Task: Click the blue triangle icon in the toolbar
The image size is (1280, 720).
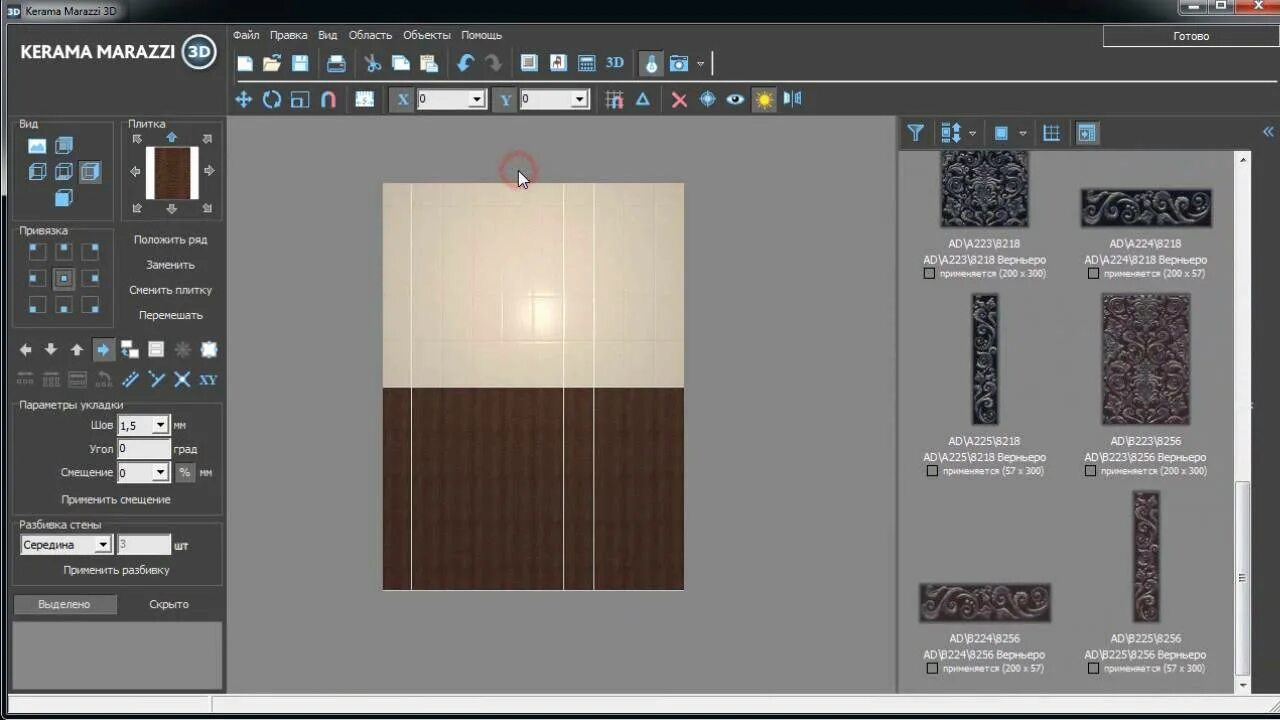Action: tap(643, 99)
